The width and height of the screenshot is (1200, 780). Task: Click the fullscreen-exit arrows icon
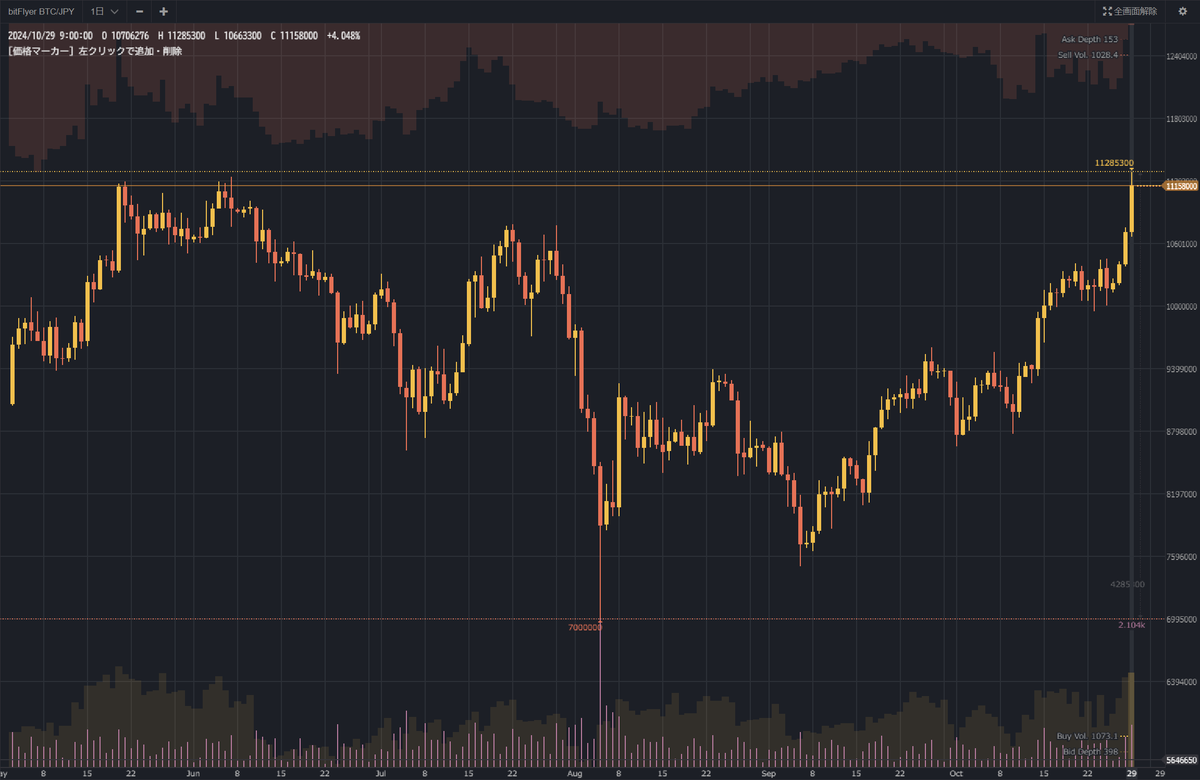1108,11
